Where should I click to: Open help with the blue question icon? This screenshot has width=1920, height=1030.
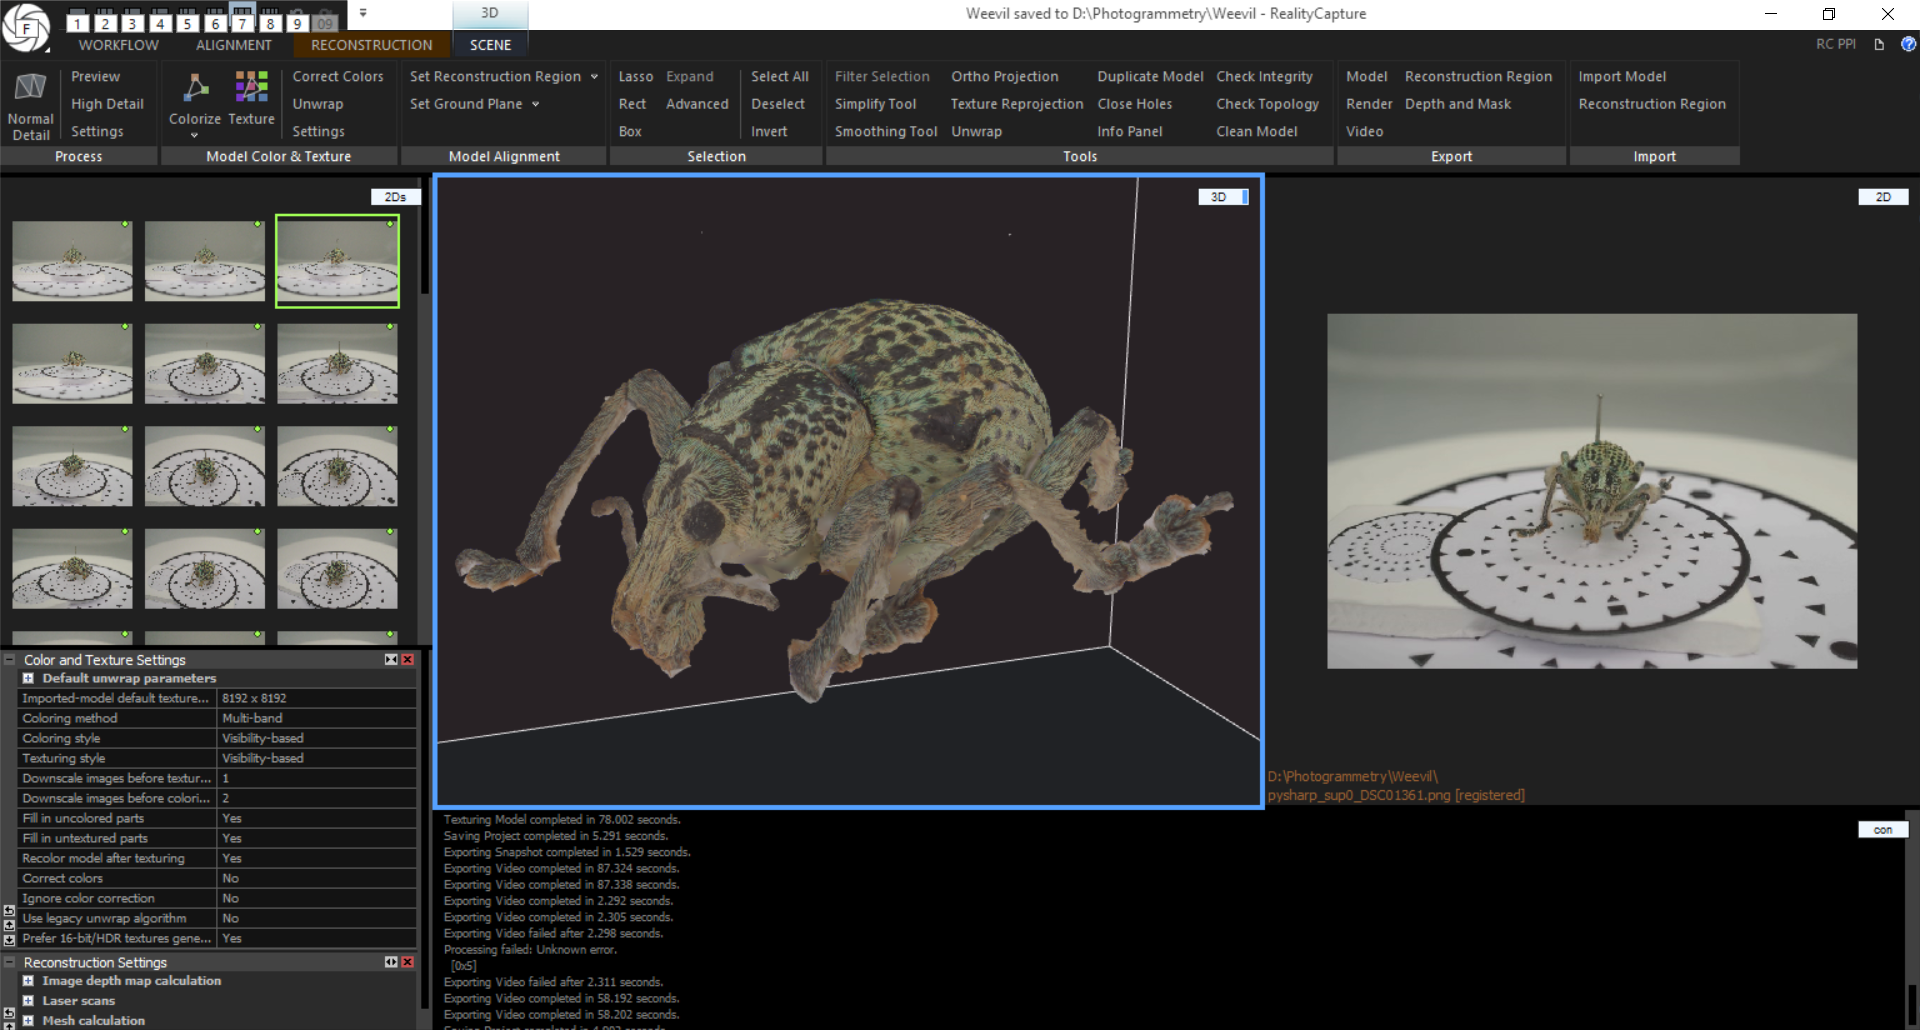[1908, 44]
